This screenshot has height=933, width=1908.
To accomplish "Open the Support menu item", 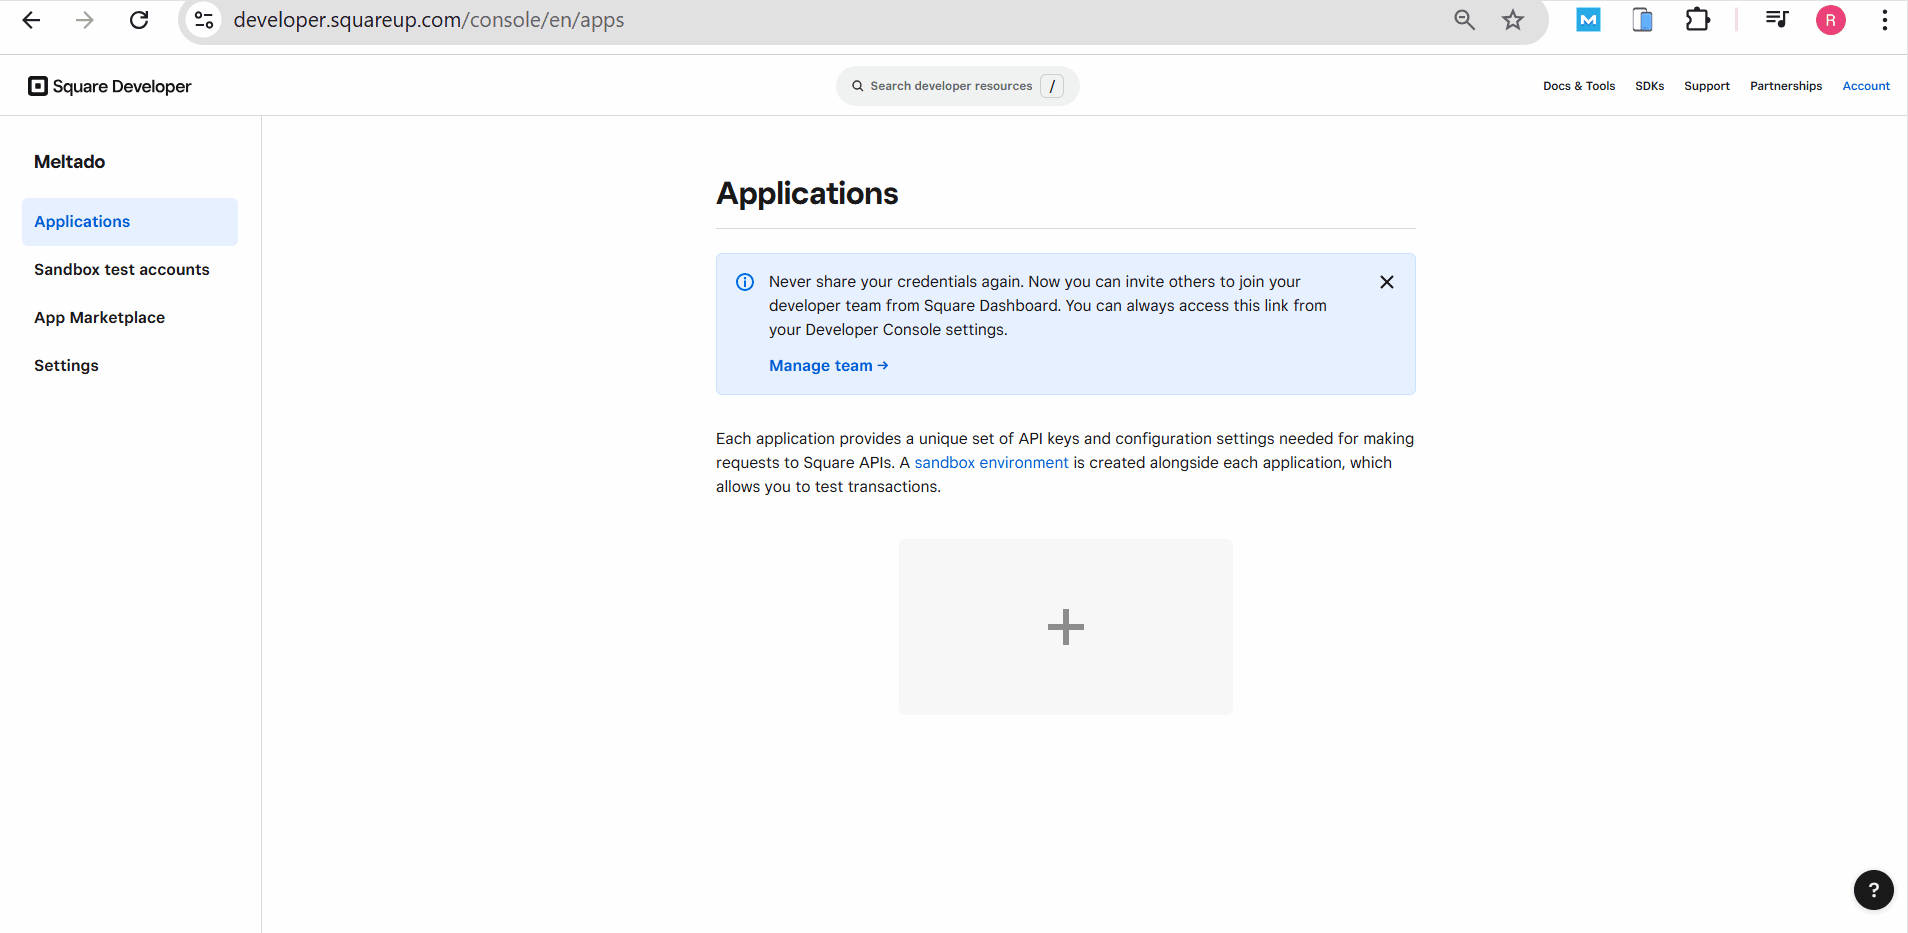I will tap(1707, 86).
